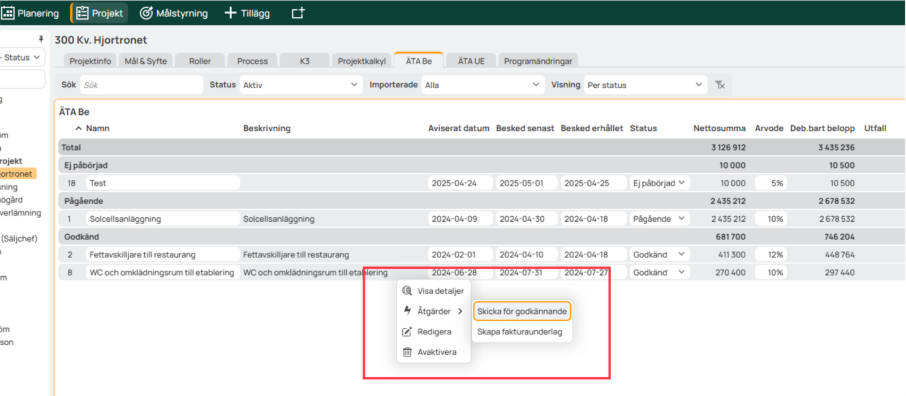The width and height of the screenshot is (906, 396).
Task: Click total nettosumma 3 126 912
Action: click(728, 147)
